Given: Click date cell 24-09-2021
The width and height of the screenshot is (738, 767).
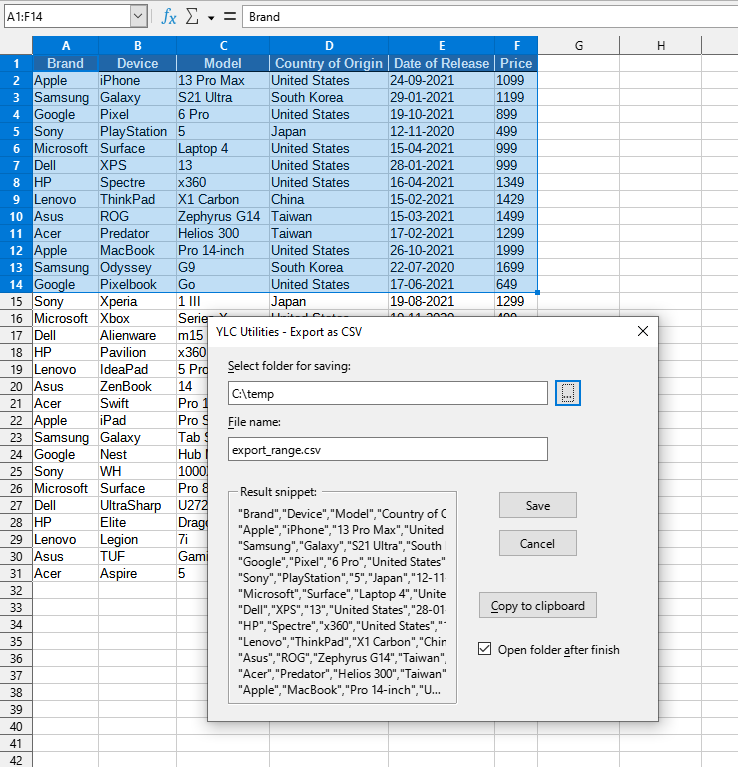Looking at the screenshot, I should (x=442, y=80).
